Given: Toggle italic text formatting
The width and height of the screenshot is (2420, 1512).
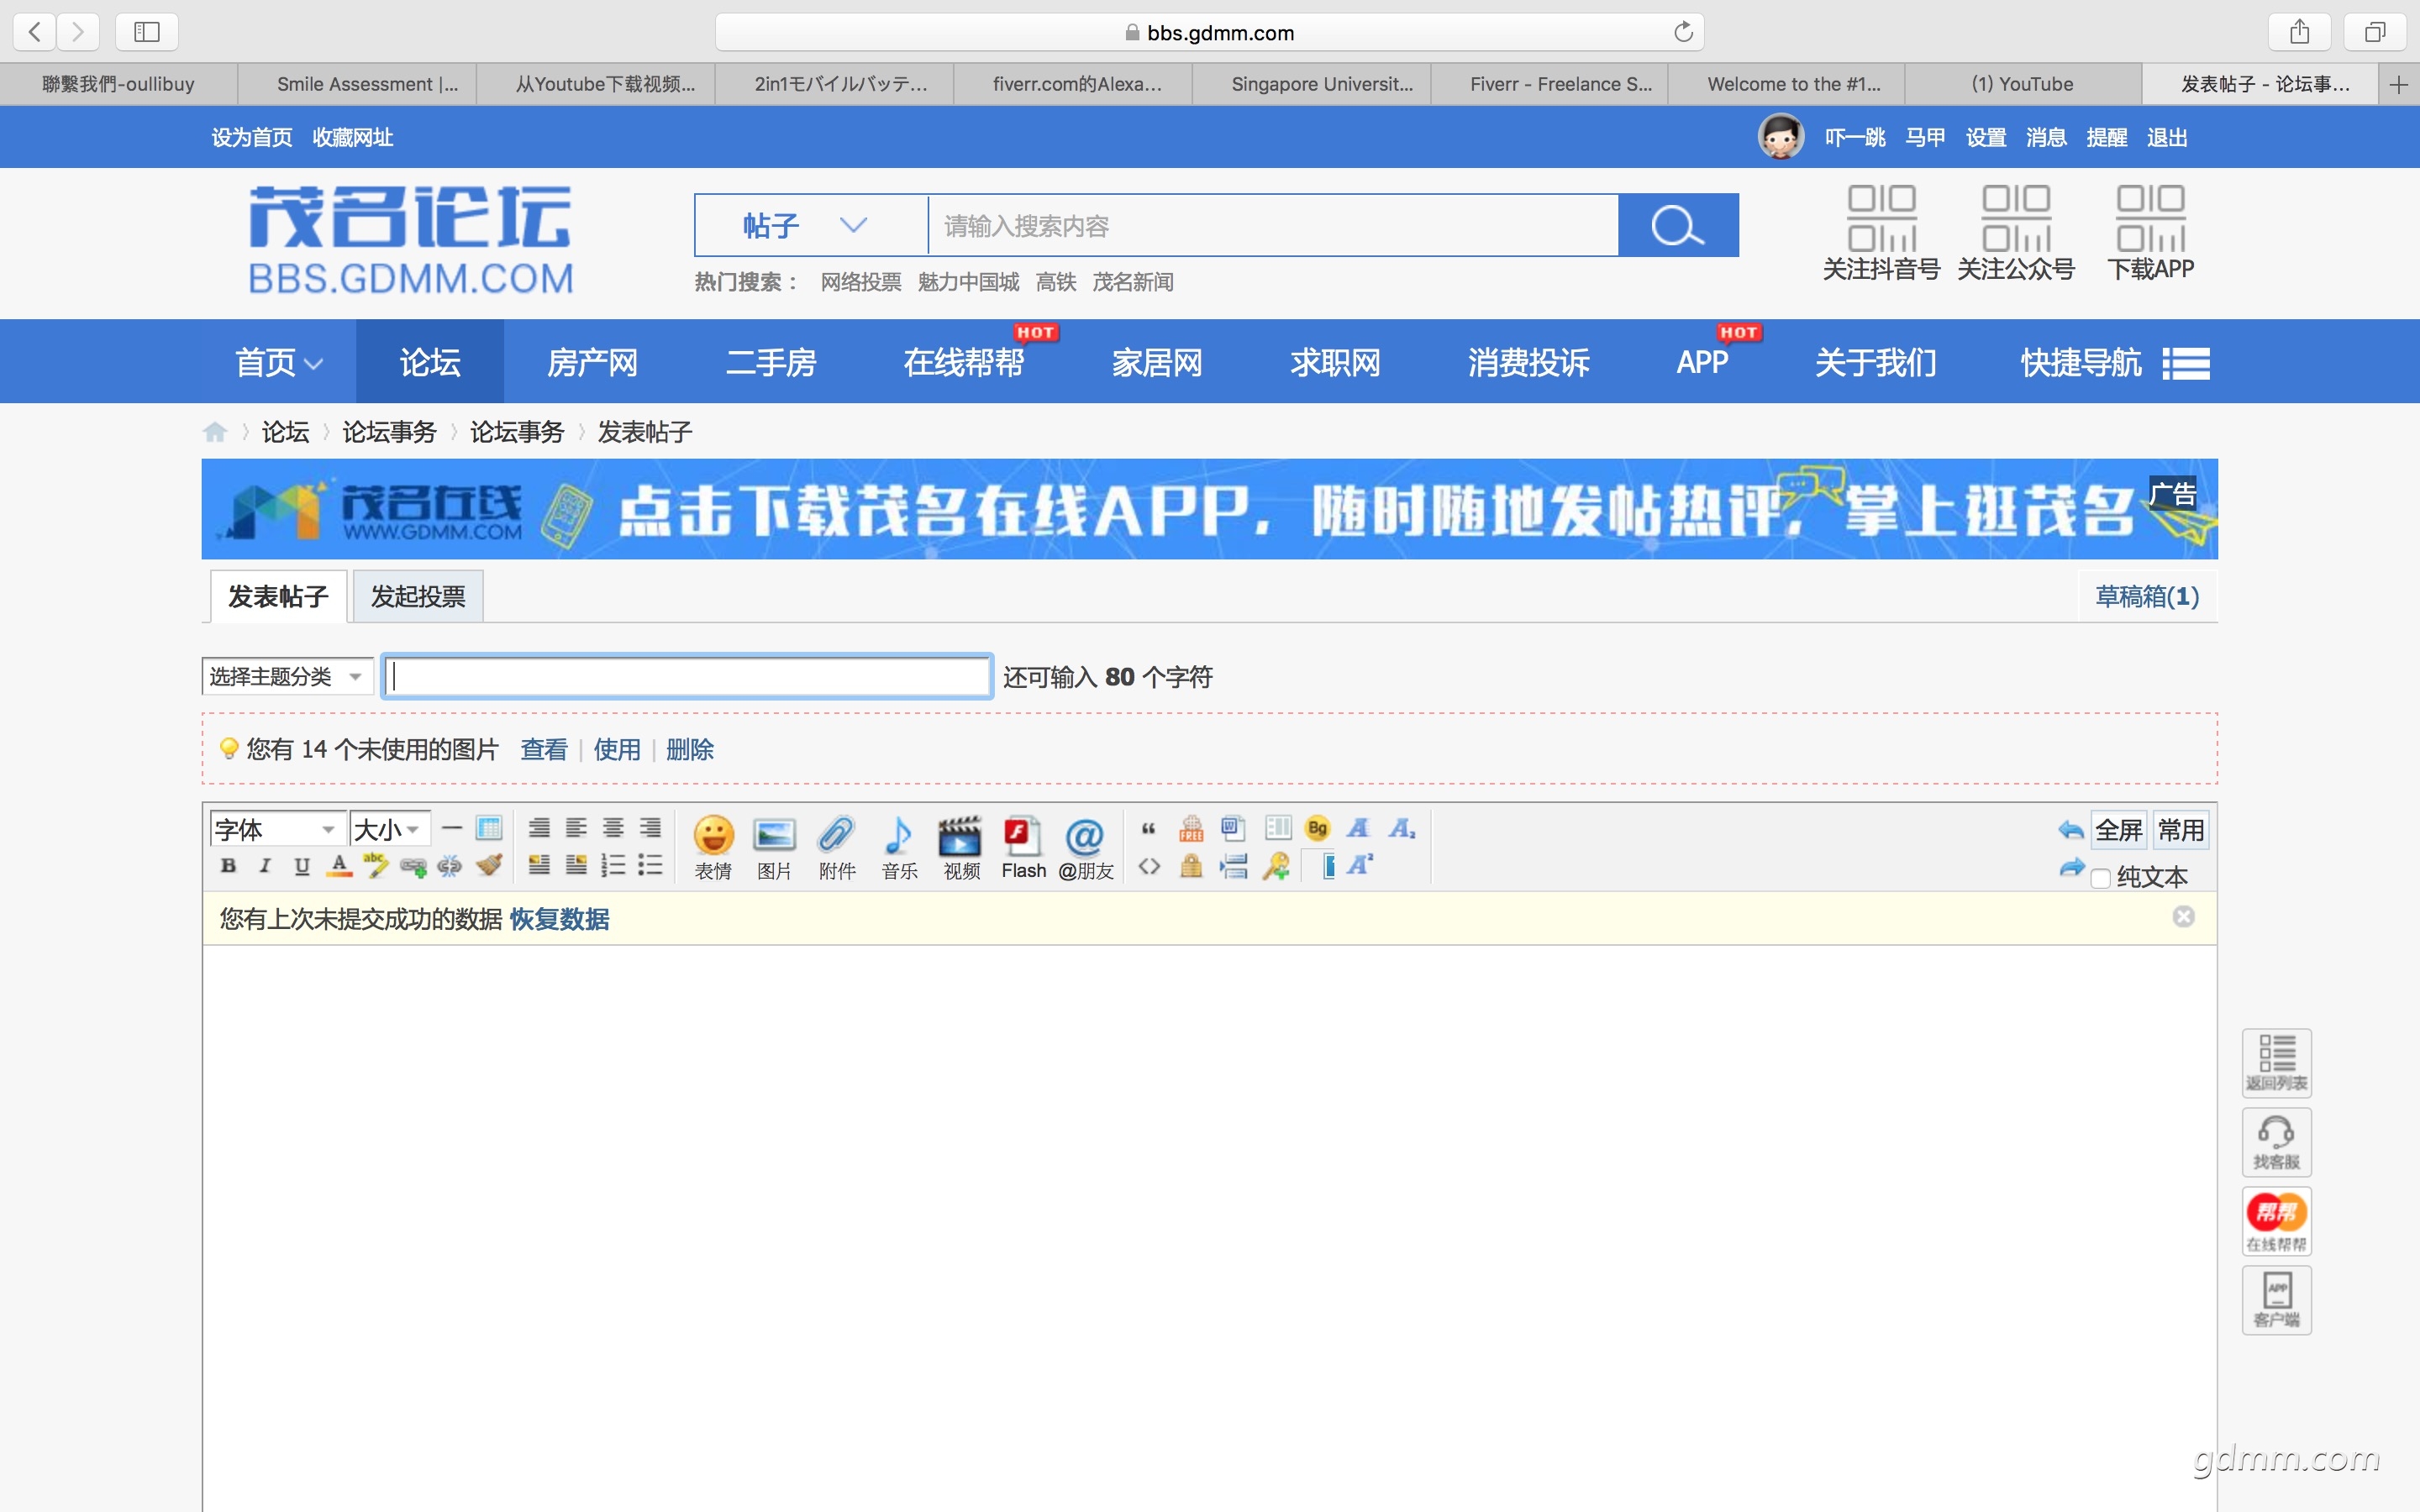Looking at the screenshot, I should (x=265, y=866).
